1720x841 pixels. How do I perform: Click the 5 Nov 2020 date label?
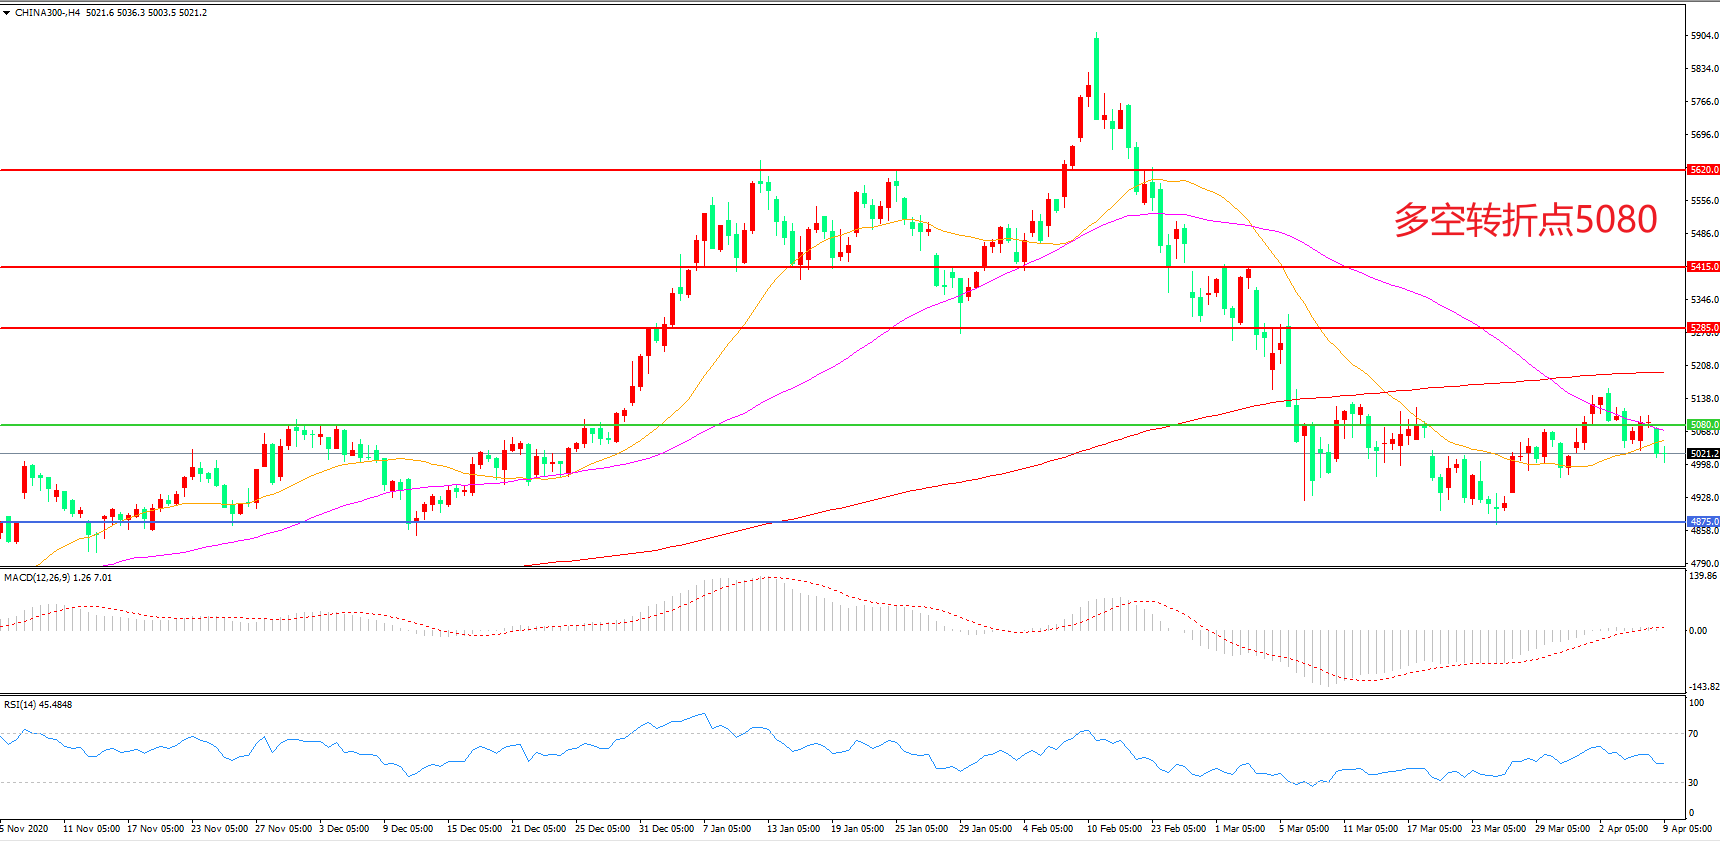click(25, 829)
